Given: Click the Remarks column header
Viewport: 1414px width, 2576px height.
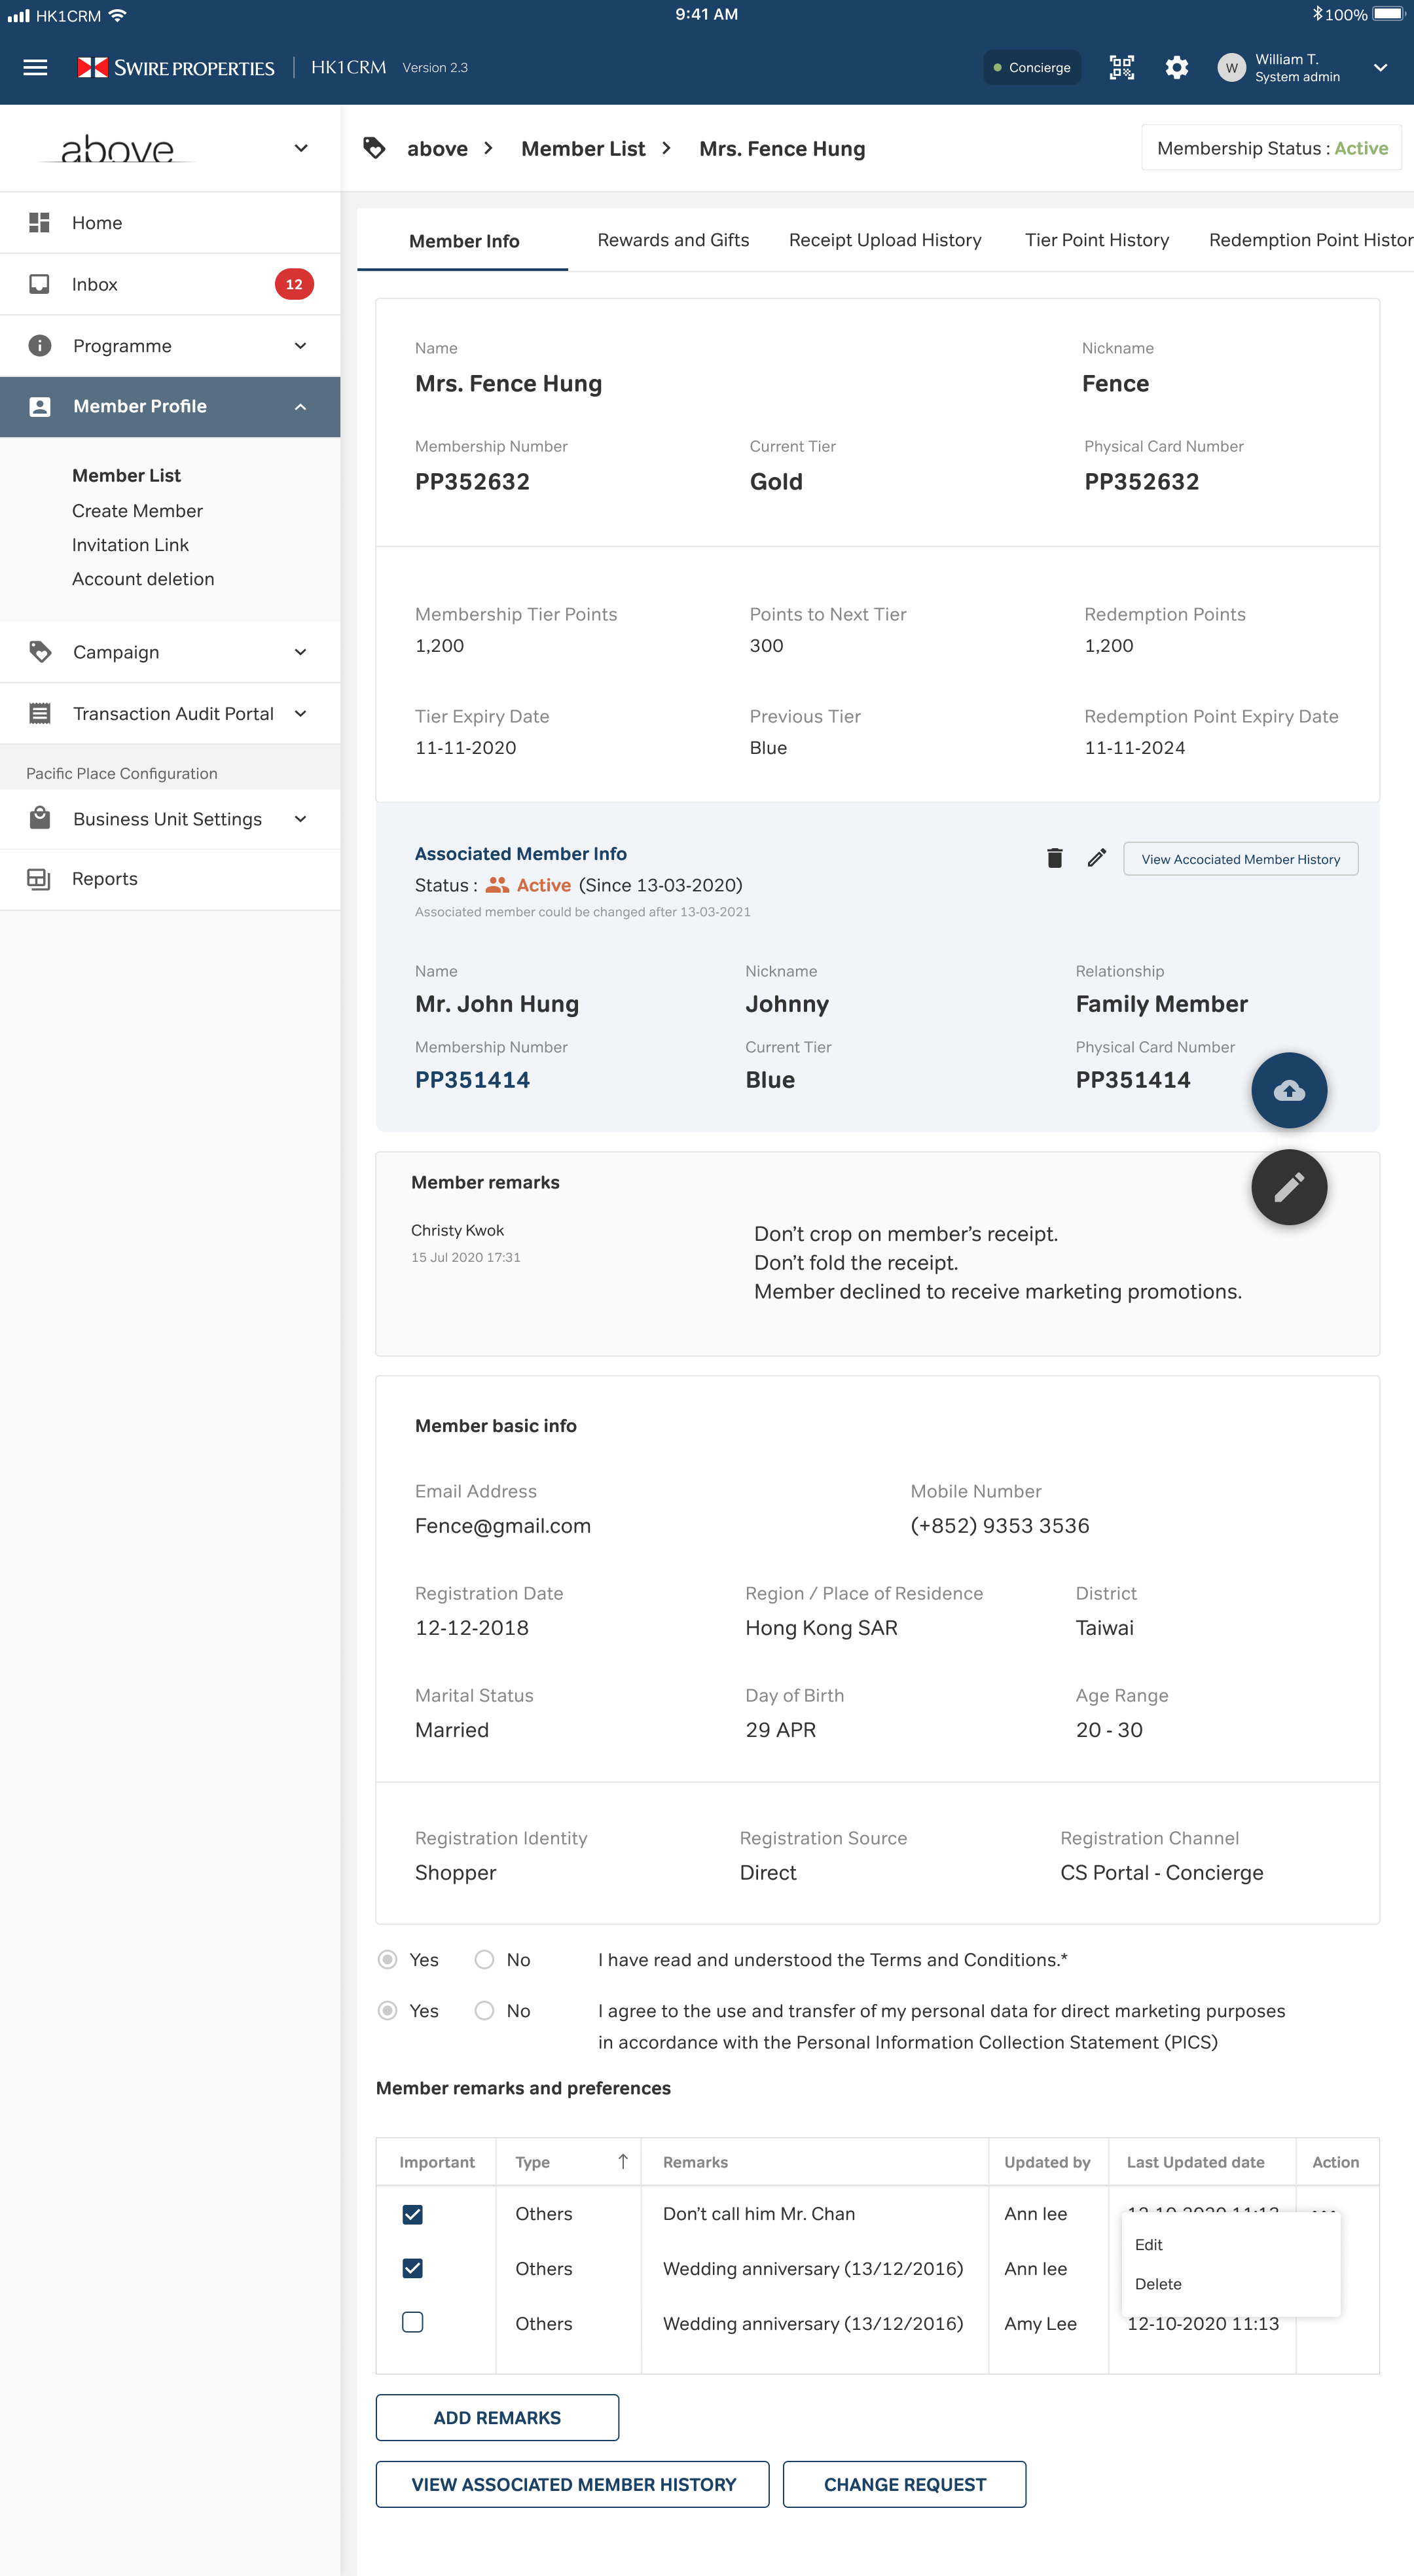Looking at the screenshot, I should click(695, 2161).
